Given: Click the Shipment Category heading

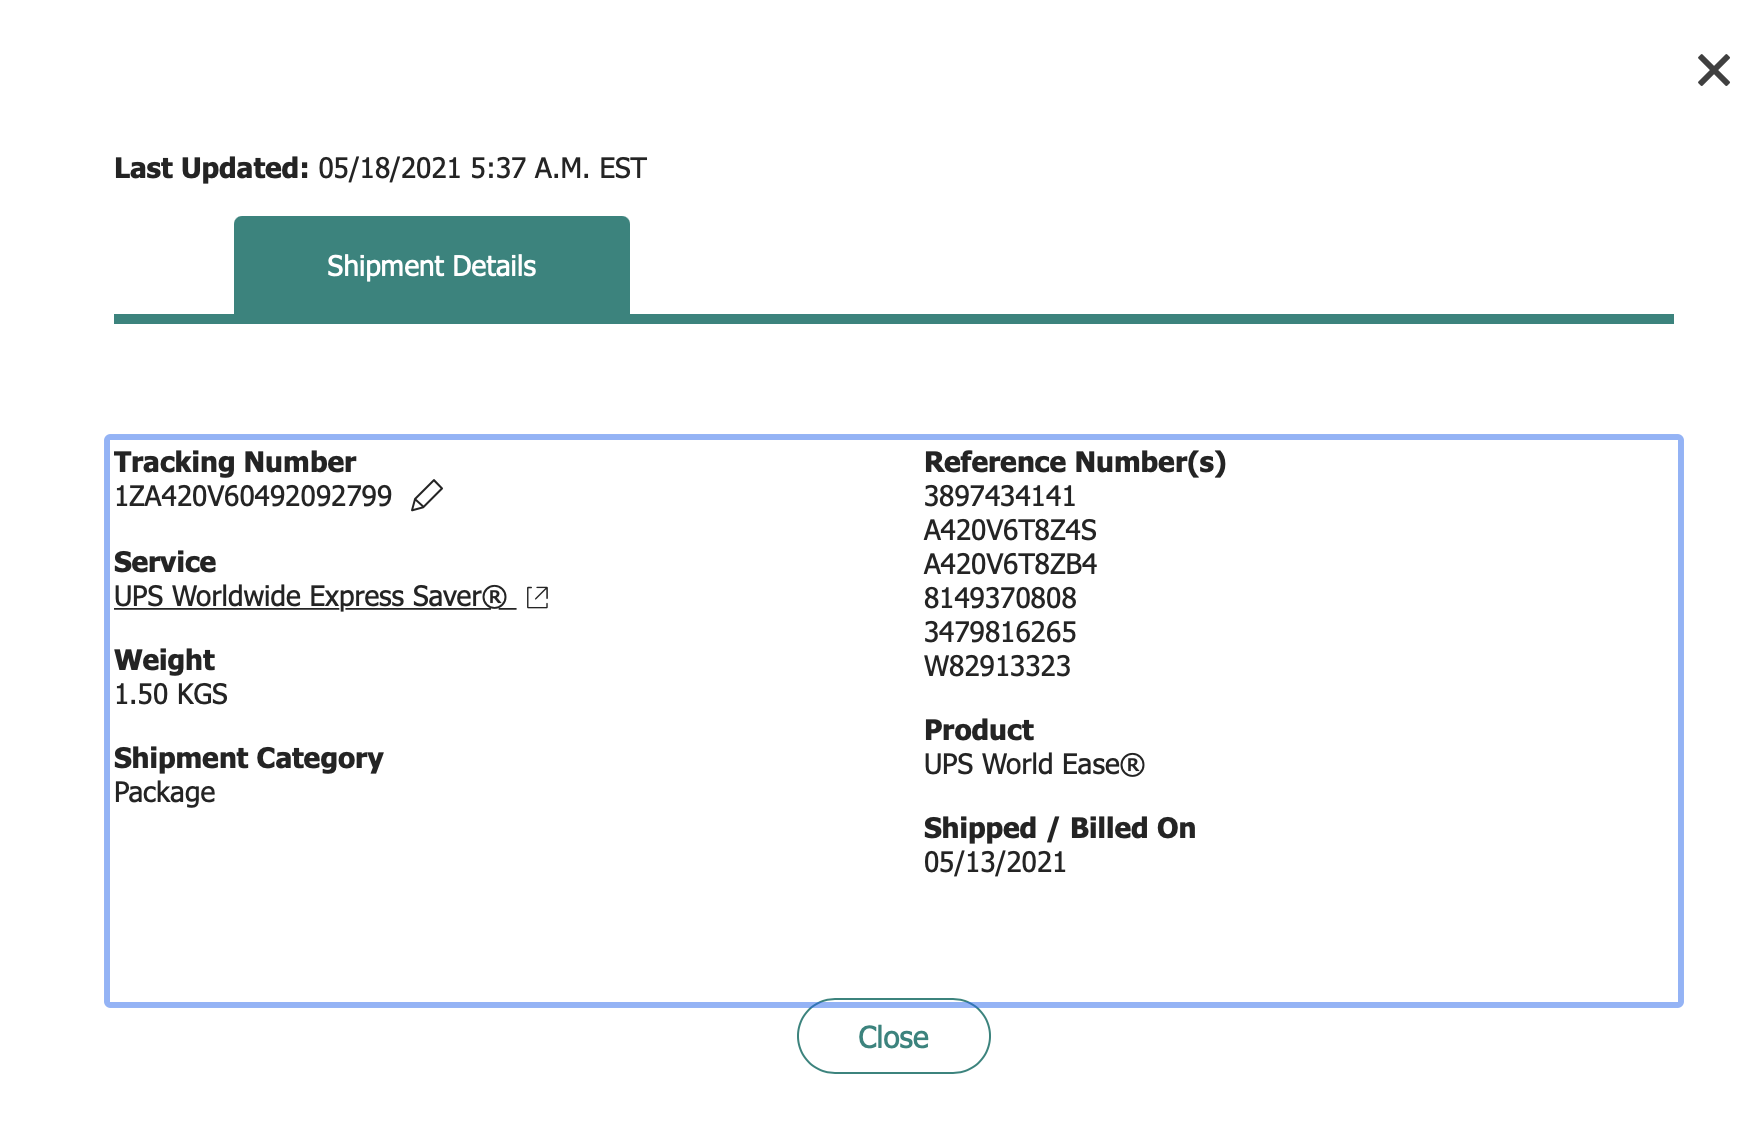Looking at the screenshot, I should click(249, 758).
